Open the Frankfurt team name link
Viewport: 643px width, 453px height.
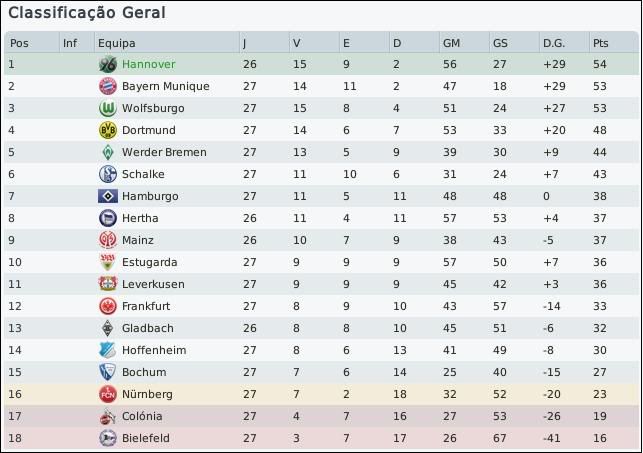coord(146,306)
